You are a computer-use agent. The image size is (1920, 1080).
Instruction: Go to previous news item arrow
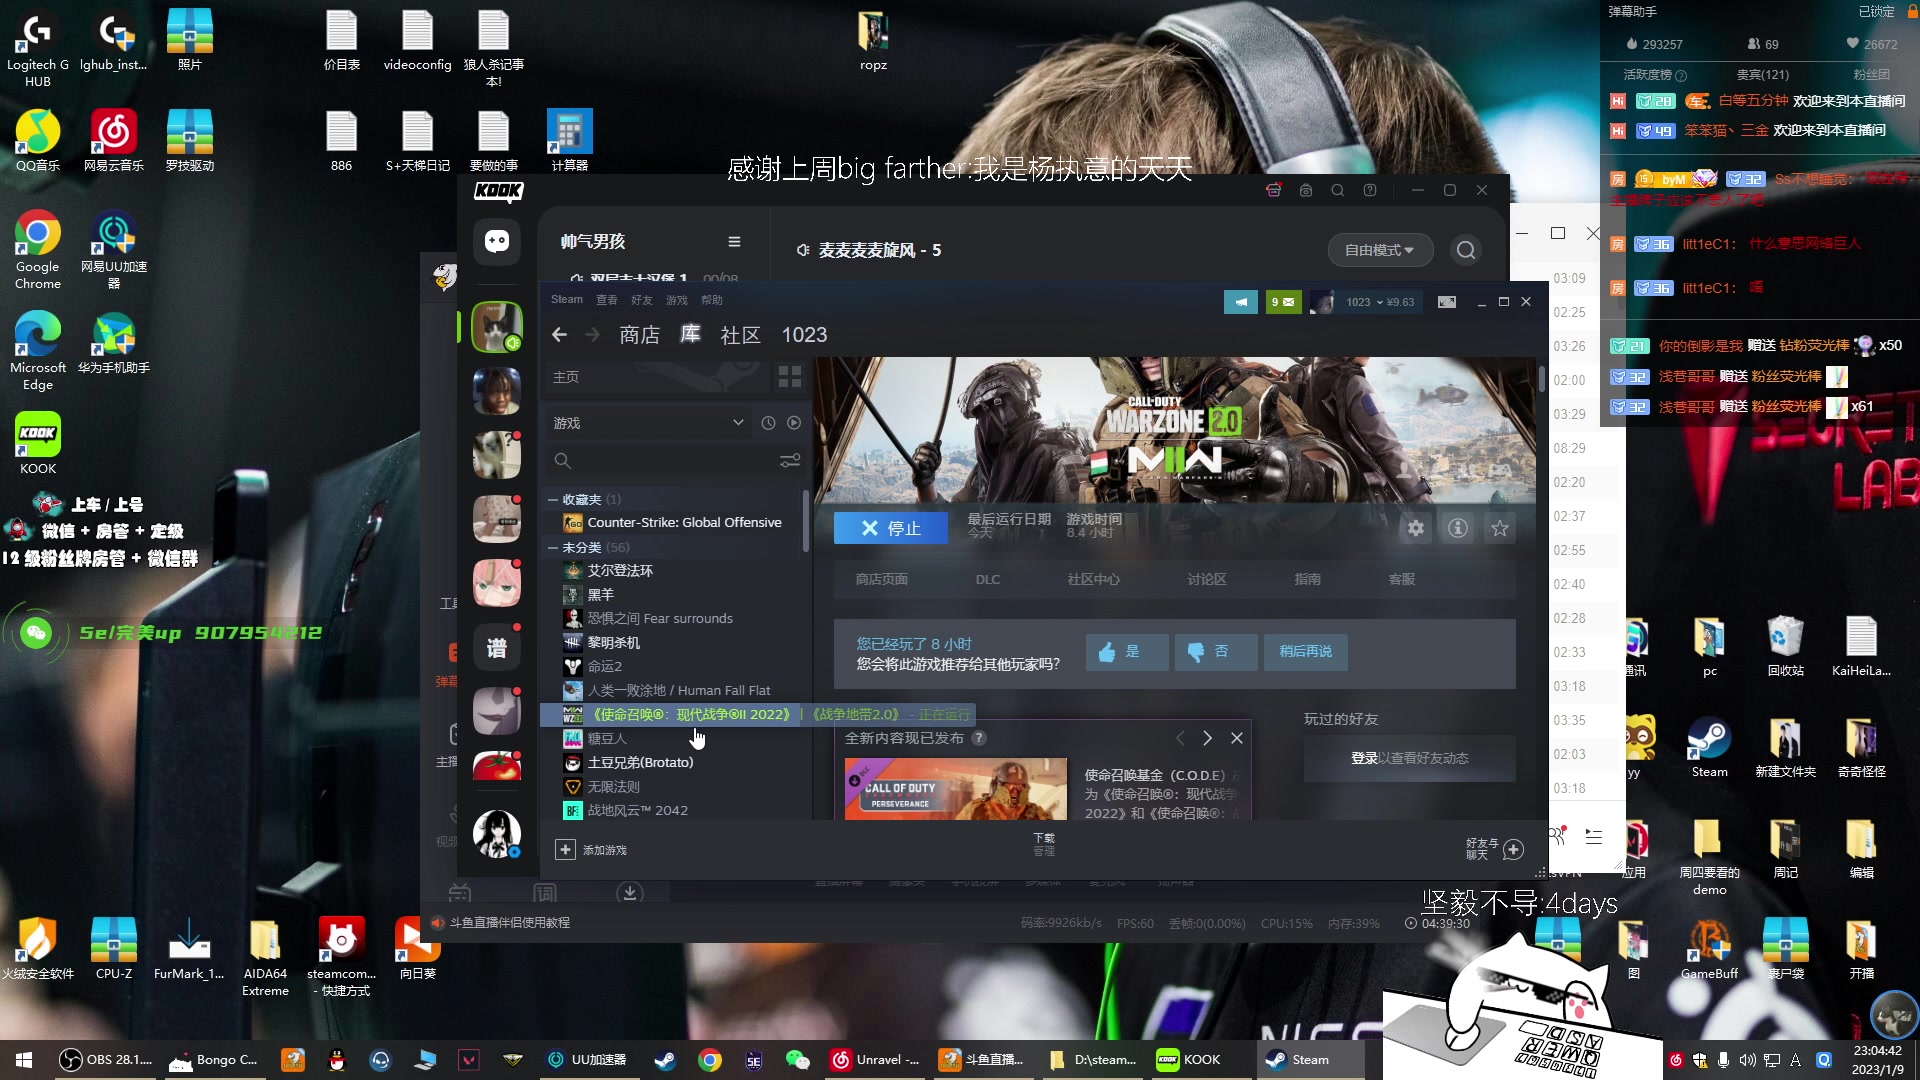[1180, 738]
